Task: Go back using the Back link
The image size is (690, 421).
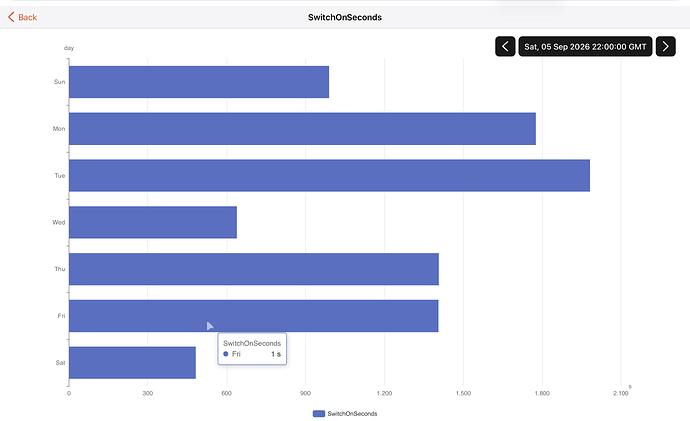Action: (22, 17)
